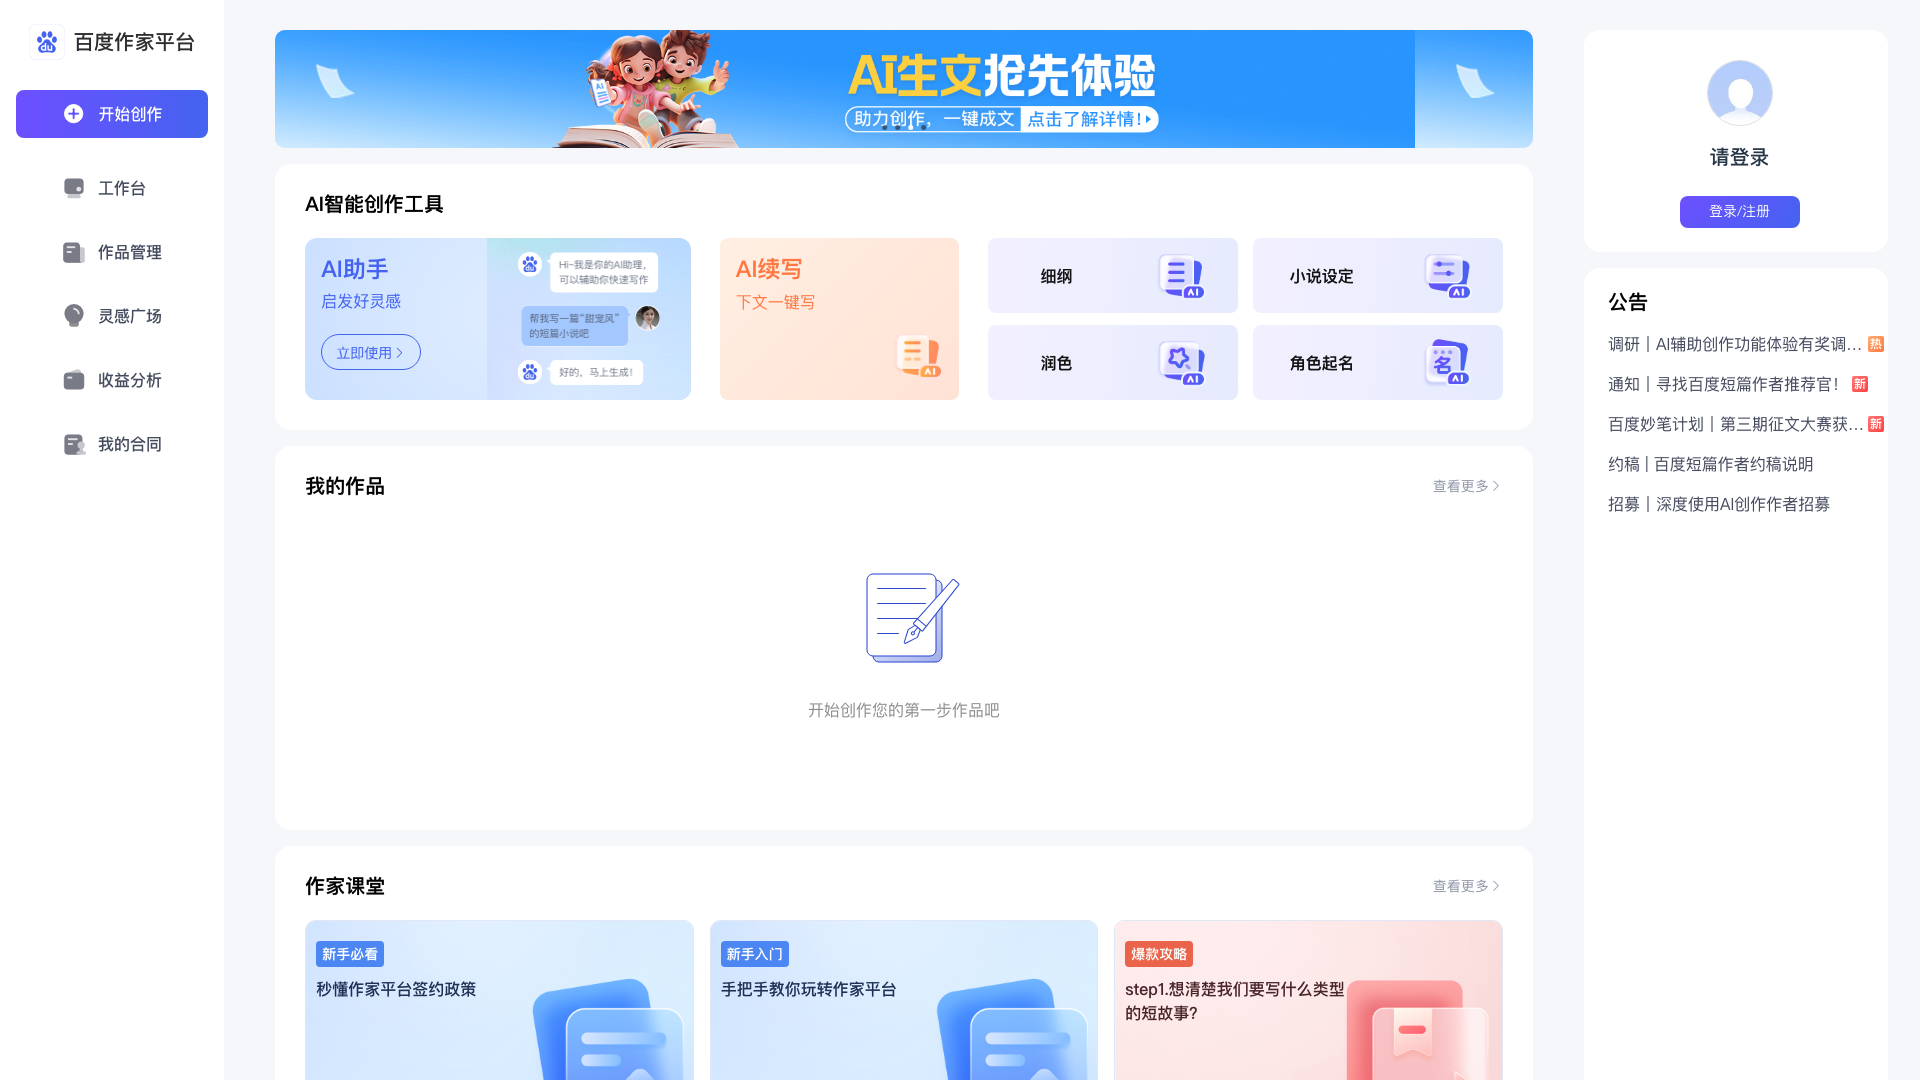The height and width of the screenshot is (1080, 1920).
Task: Click the AI续写 document icon
Action: 919,356
